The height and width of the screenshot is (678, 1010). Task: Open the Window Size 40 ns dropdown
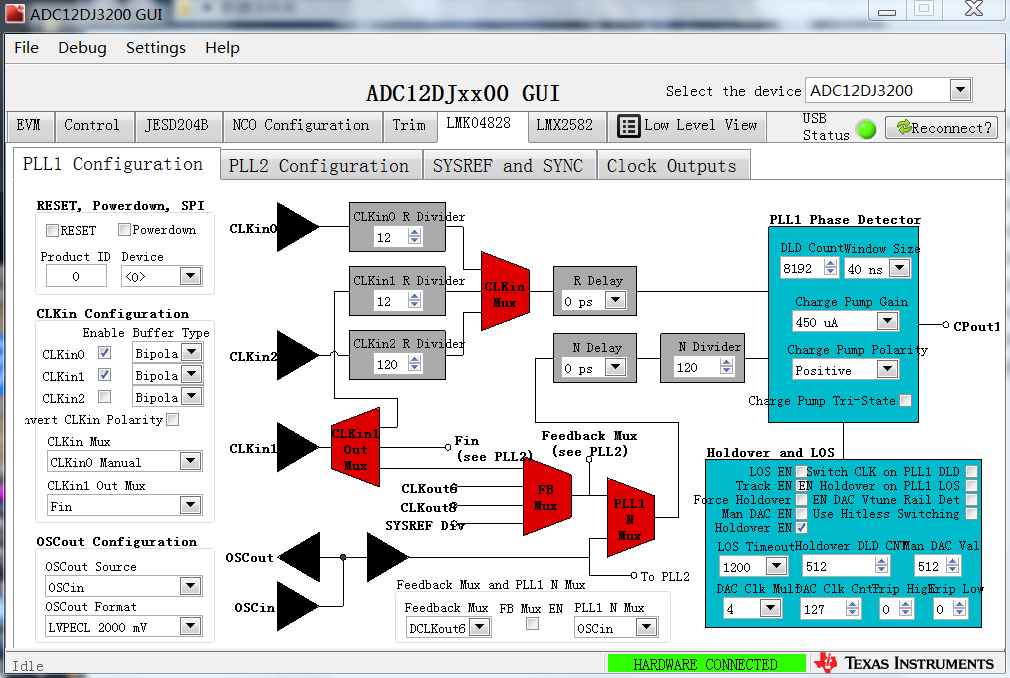pyautogui.click(x=899, y=268)
